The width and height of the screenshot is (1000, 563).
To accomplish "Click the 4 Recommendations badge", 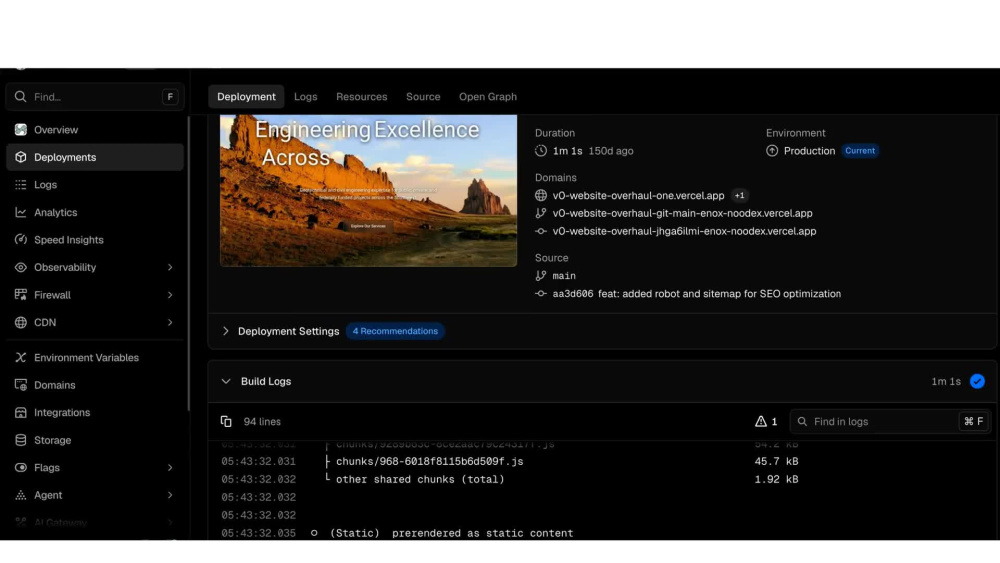I will [395, 331].
